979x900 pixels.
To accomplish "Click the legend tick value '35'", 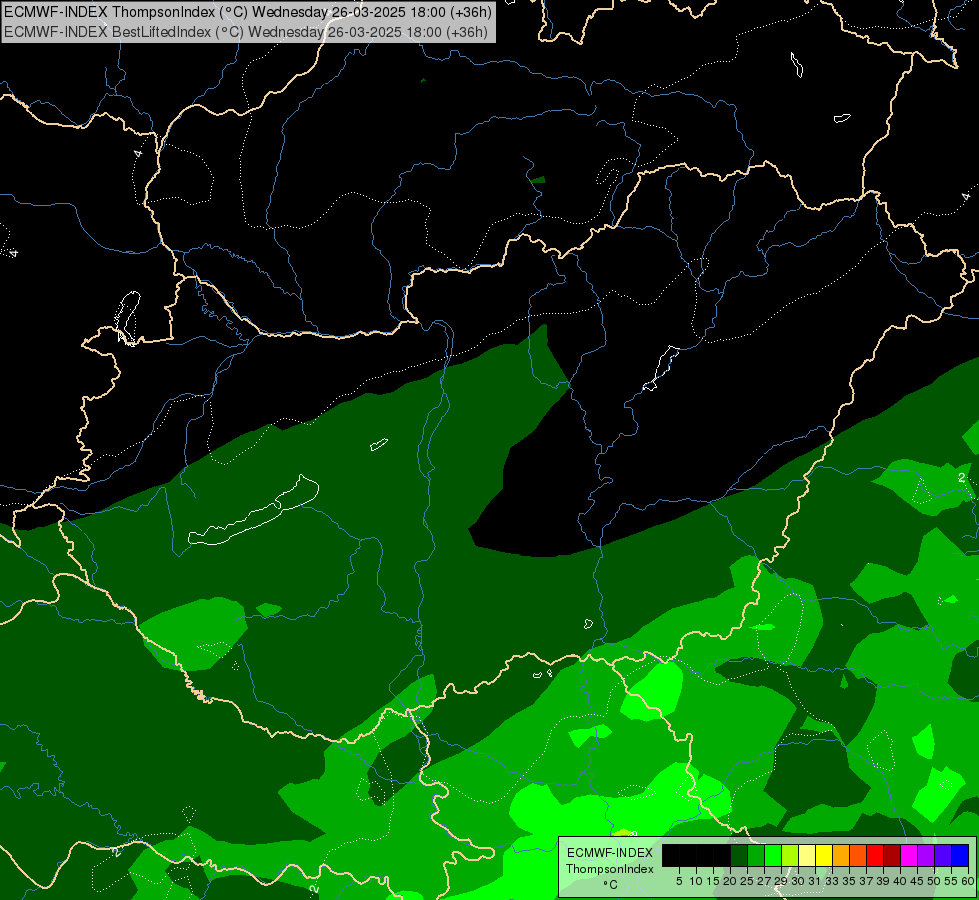I will pos(849,881).
